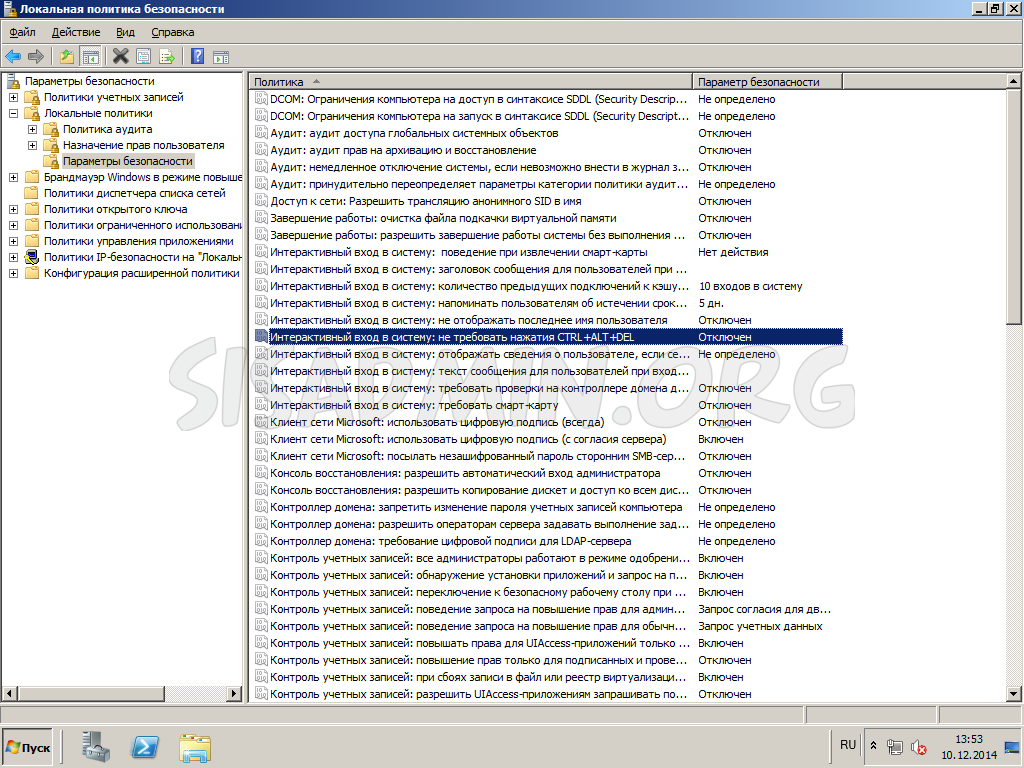Open Help with the blue question icon
1024x768 pixels.
click(x=197, y=56)
